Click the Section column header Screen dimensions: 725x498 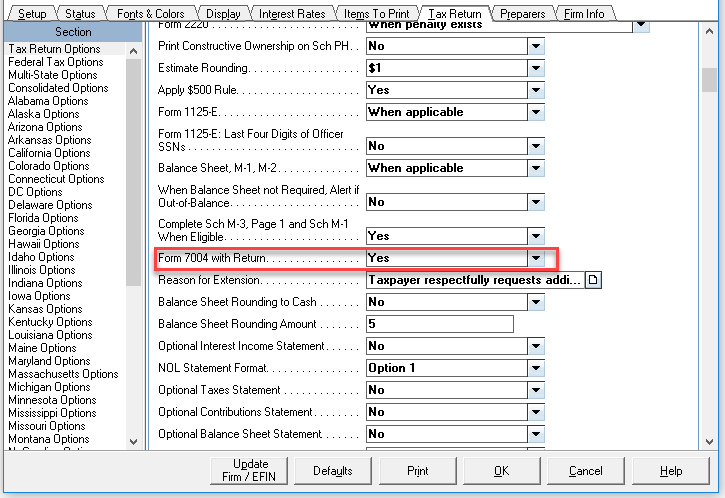click(73, 32)
